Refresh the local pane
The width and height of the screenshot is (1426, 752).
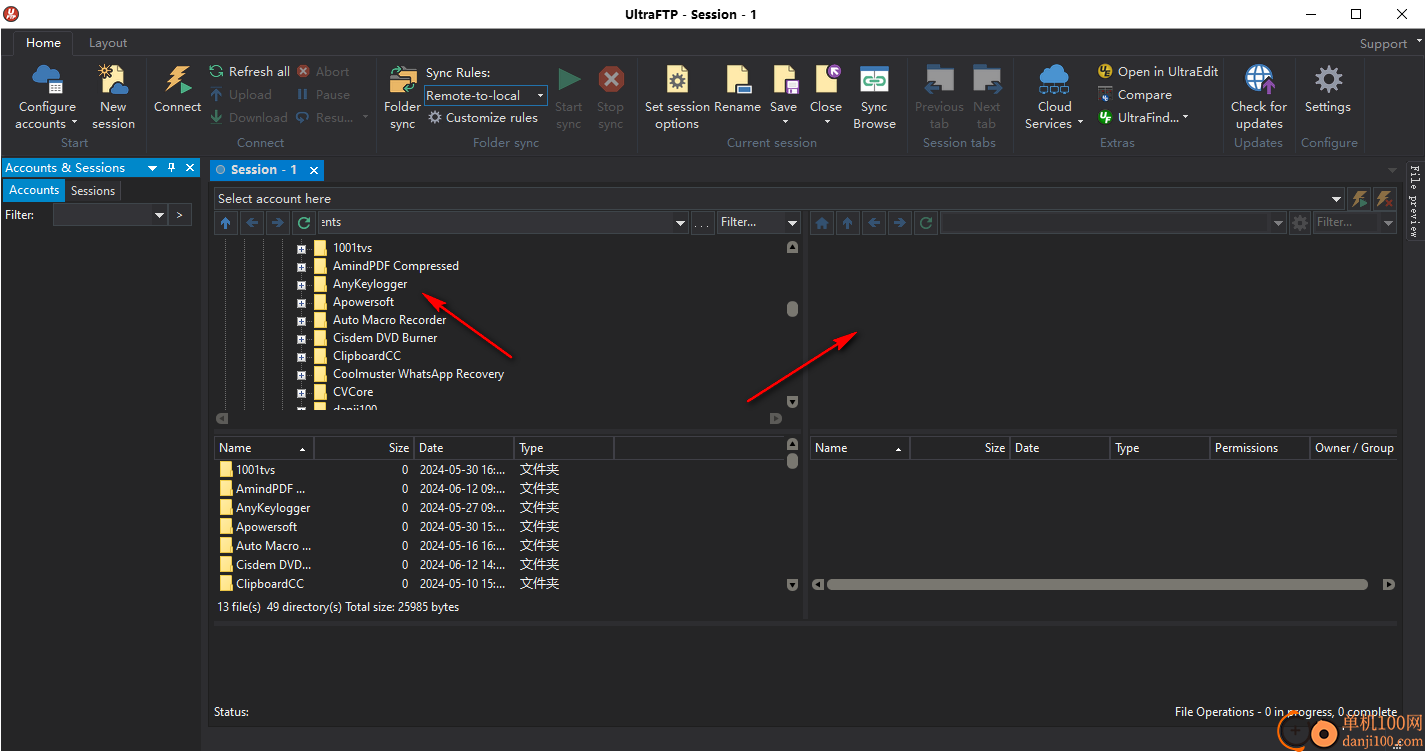click(304, 223)
